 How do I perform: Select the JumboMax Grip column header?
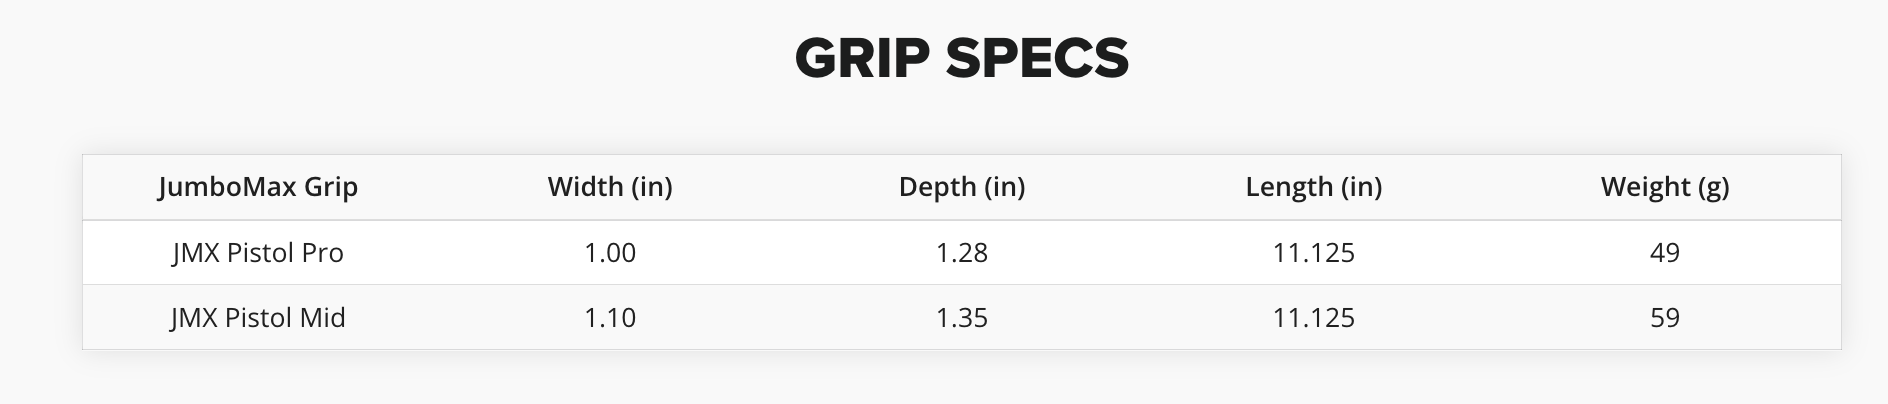coord(258,187)
